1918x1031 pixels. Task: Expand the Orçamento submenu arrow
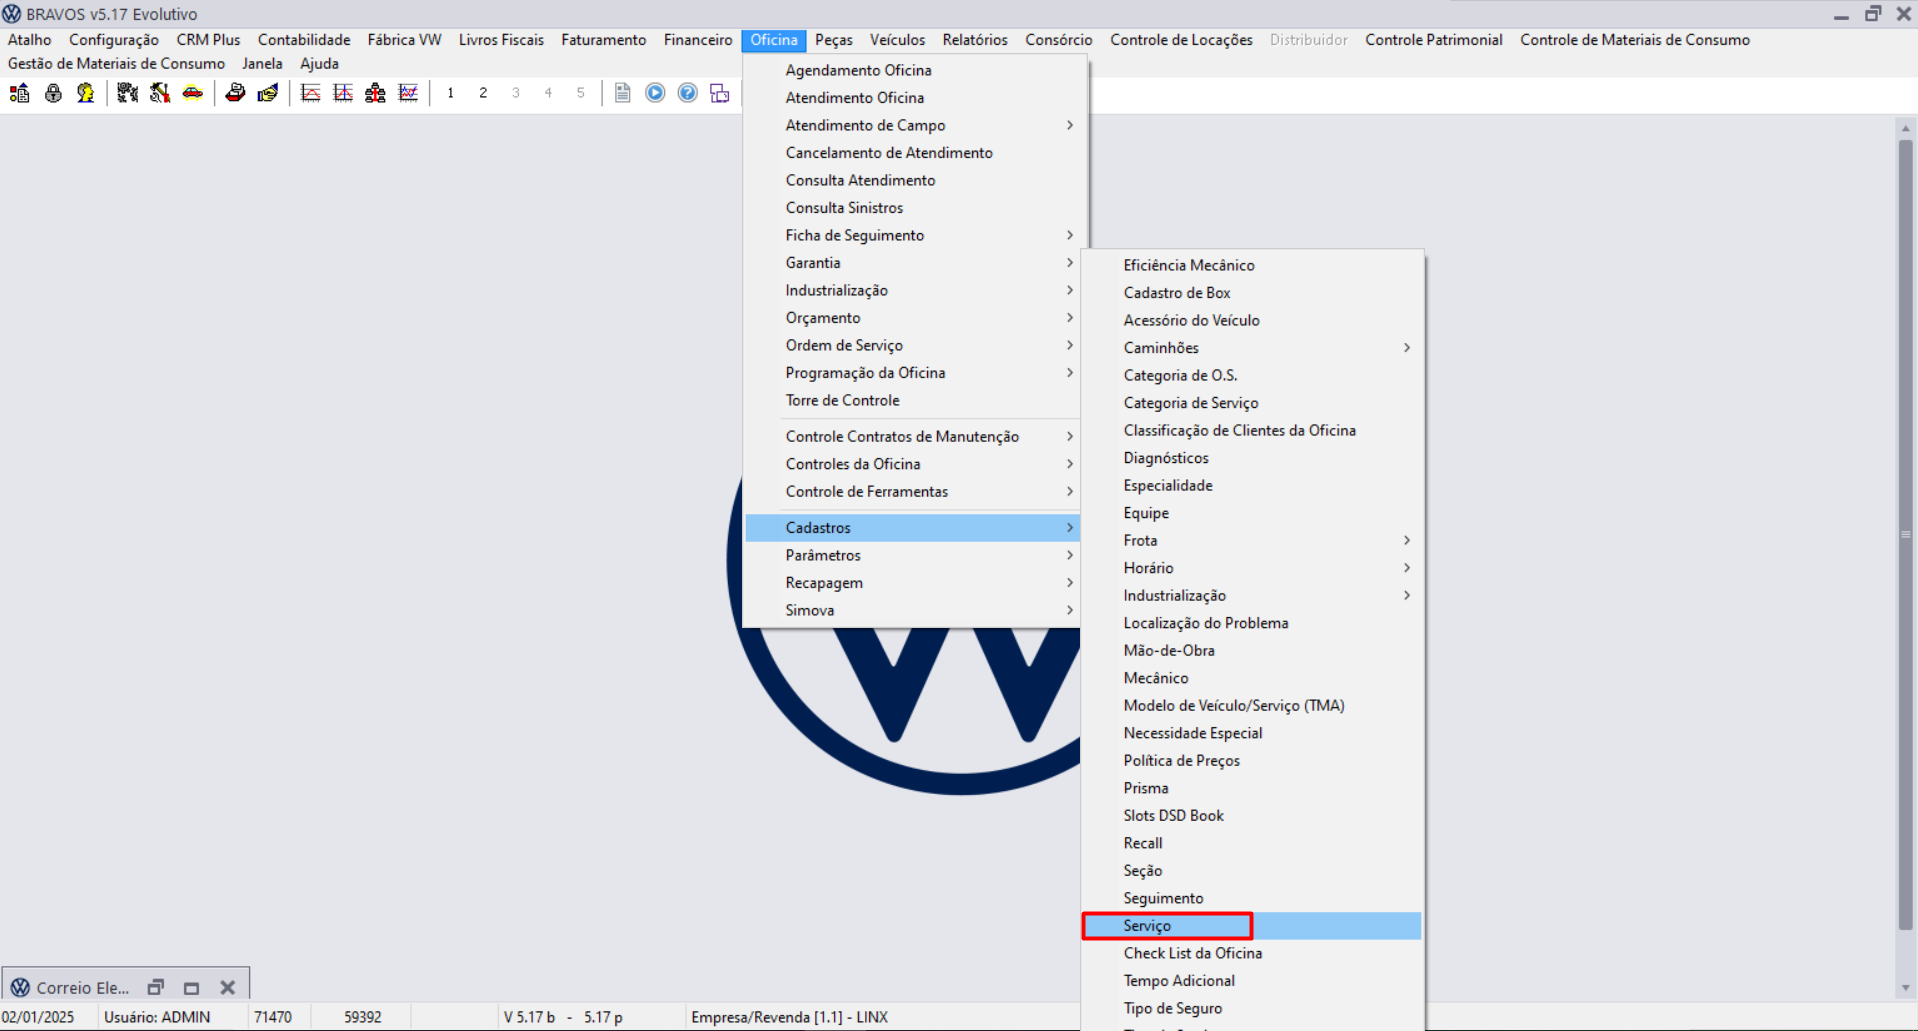point(1070,318)
